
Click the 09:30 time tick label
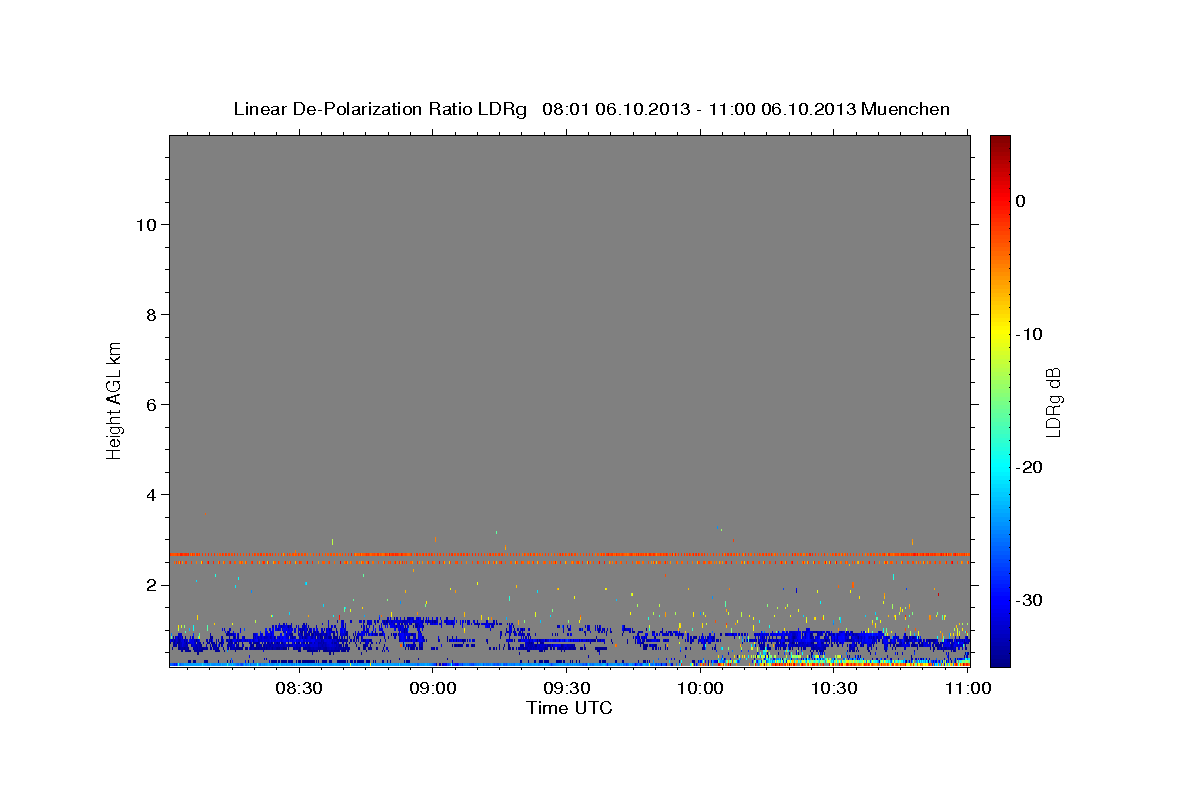coord(567,688)
